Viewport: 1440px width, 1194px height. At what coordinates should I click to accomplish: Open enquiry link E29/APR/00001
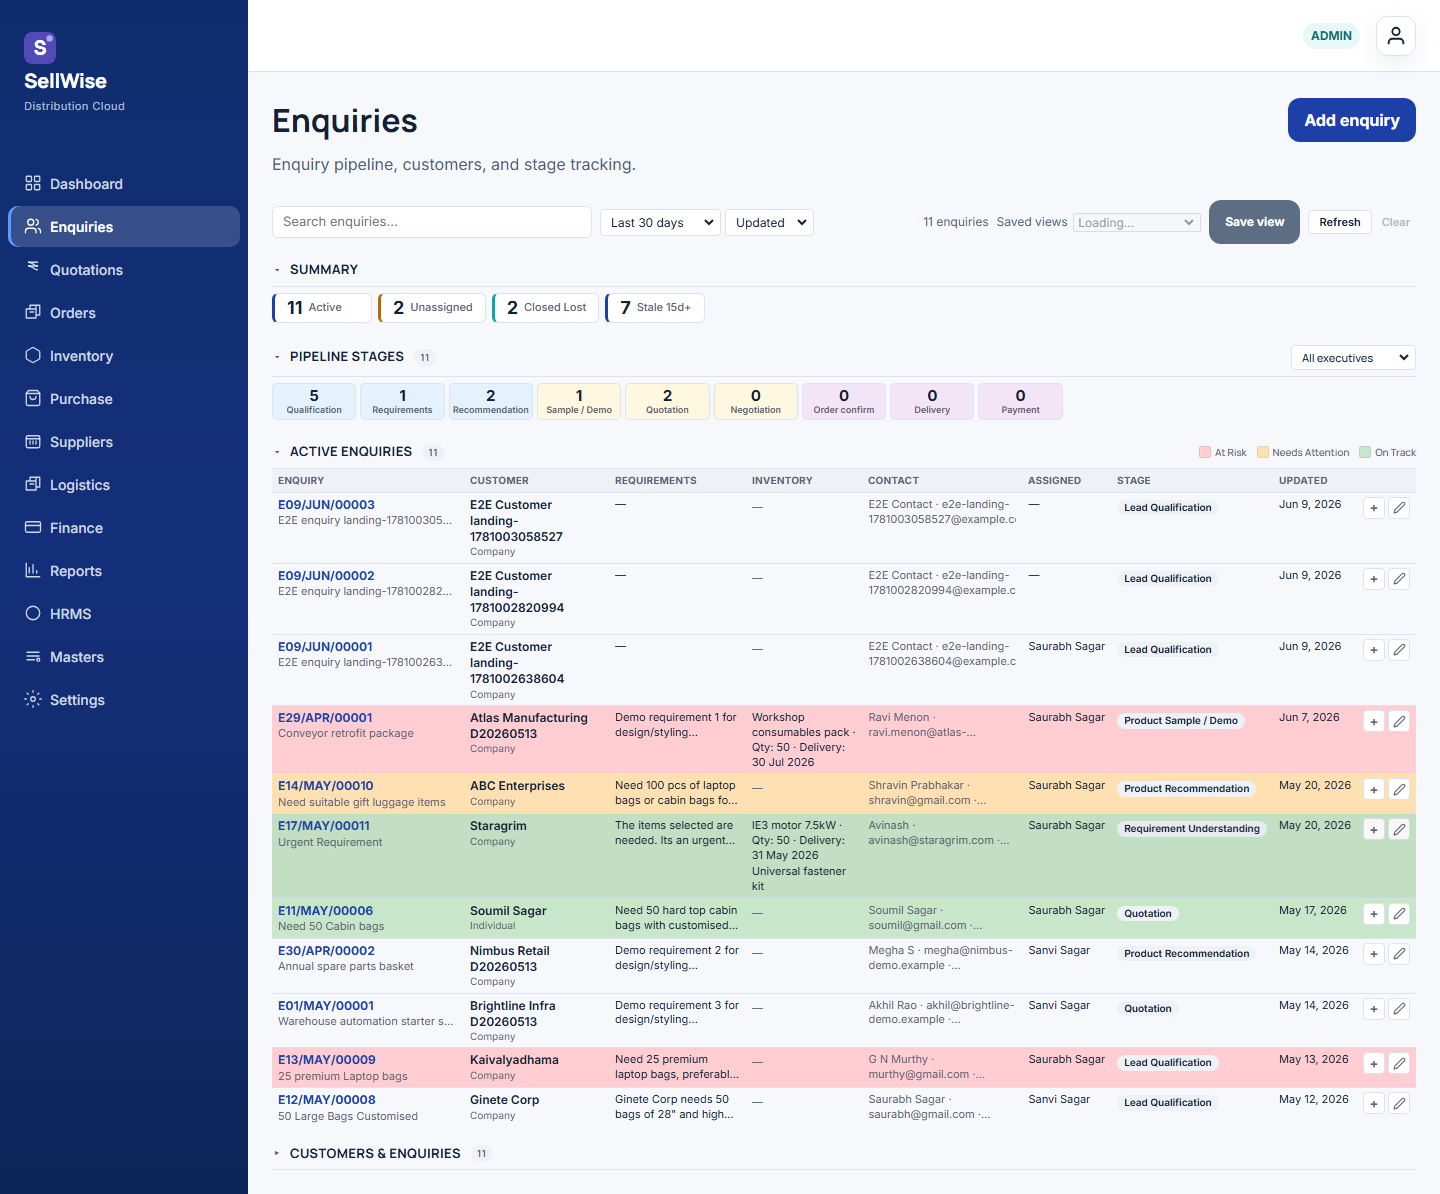click(325, 717)
